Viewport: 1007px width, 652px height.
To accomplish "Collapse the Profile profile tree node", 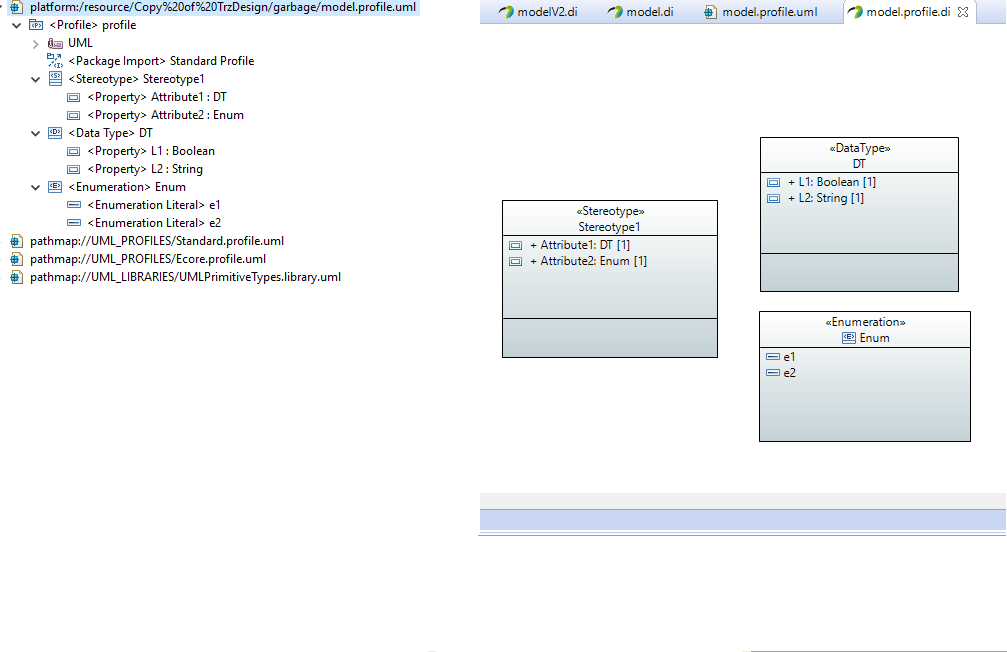I will tap(17, 26).
